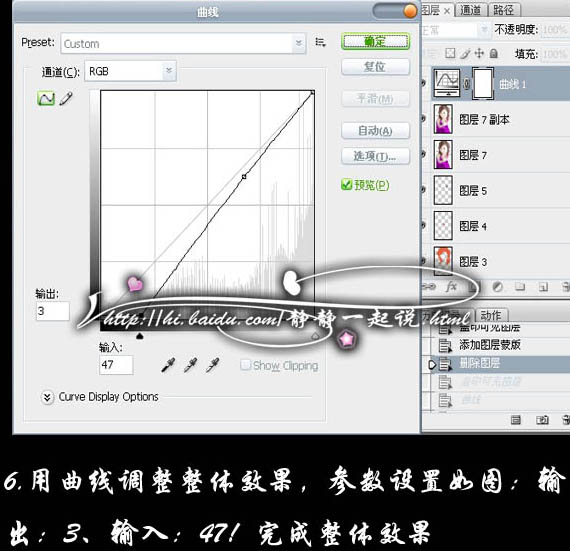The width and height of the screenshot is (570, 551).
Task: Toggle visibility of 图层 5 layer
Action: coord(424,190)
